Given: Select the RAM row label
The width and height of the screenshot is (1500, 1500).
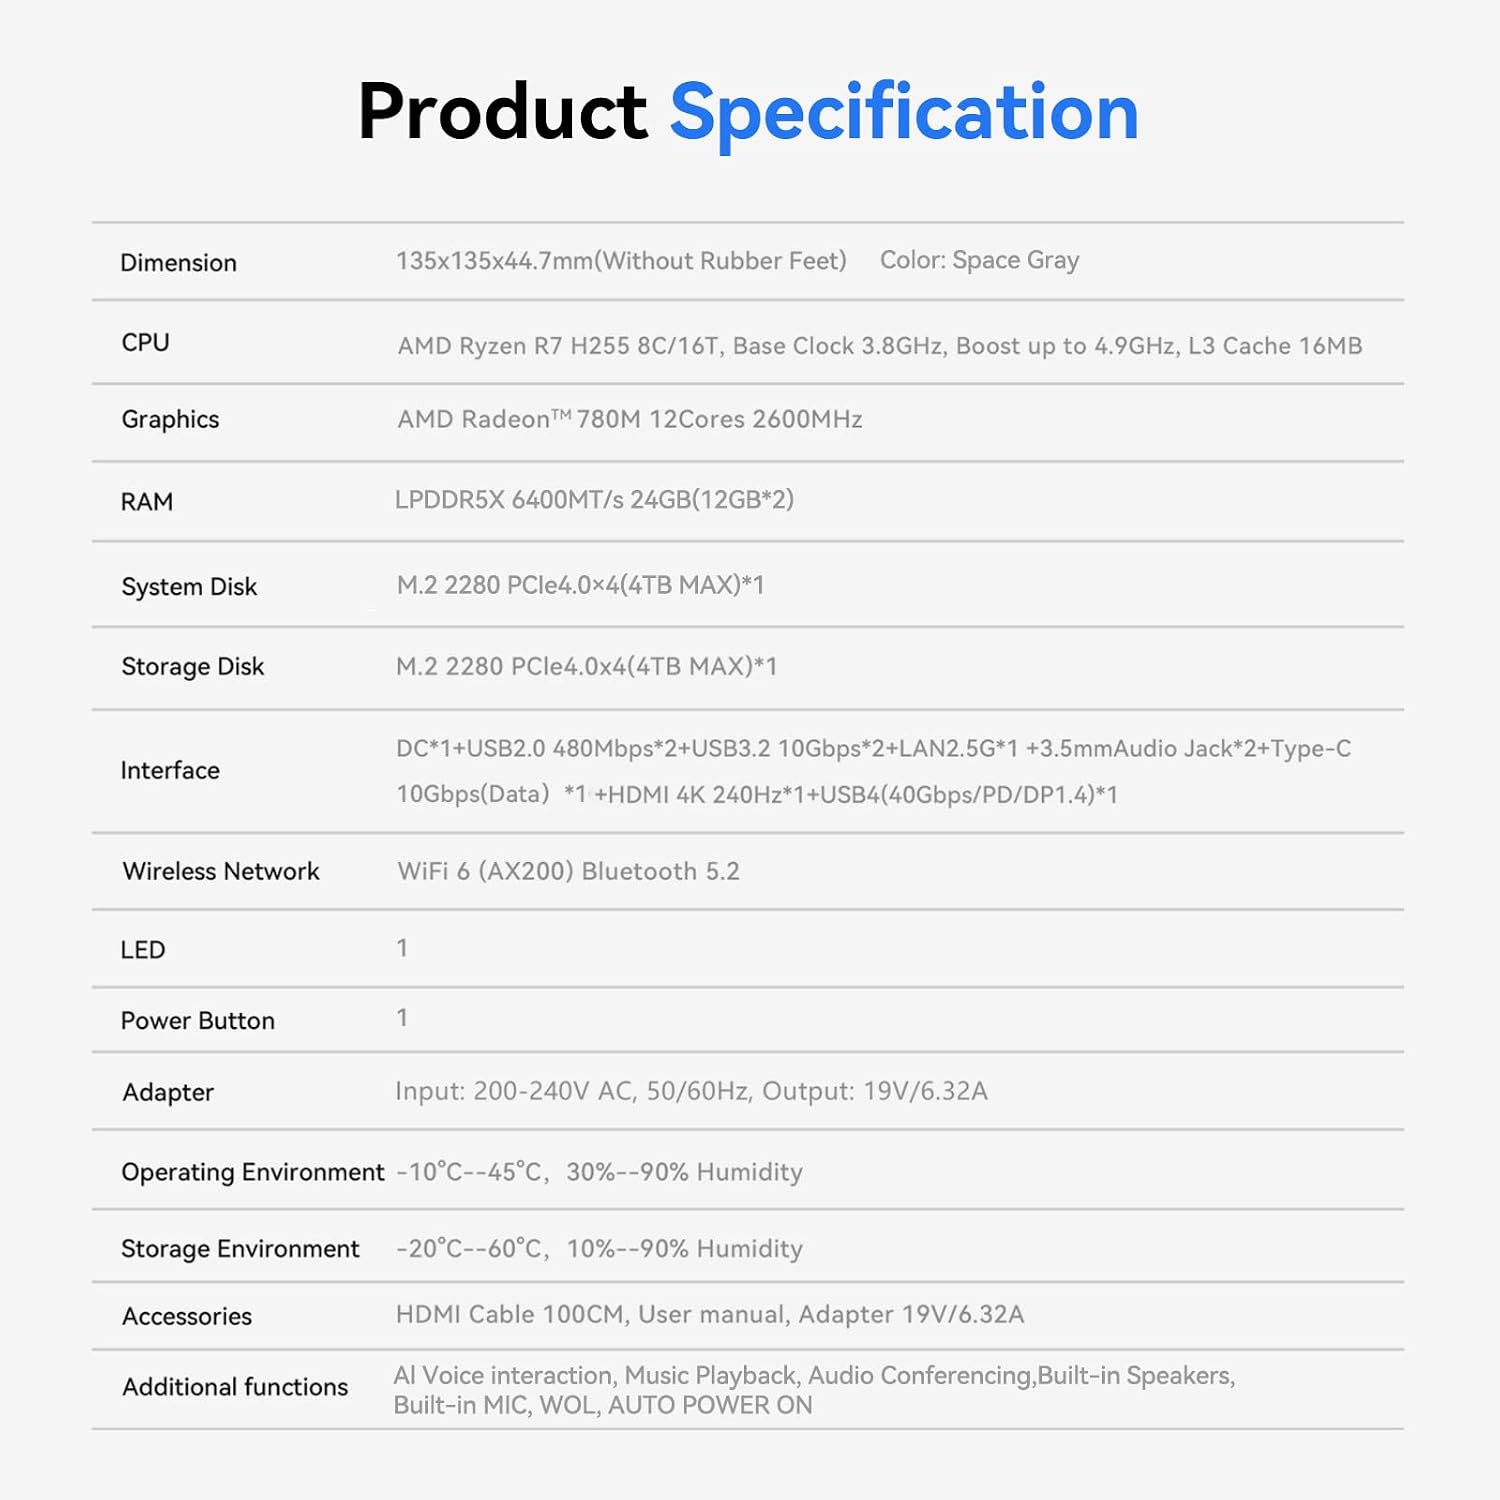Looking at the screenshot, I should tap(147, 502).
